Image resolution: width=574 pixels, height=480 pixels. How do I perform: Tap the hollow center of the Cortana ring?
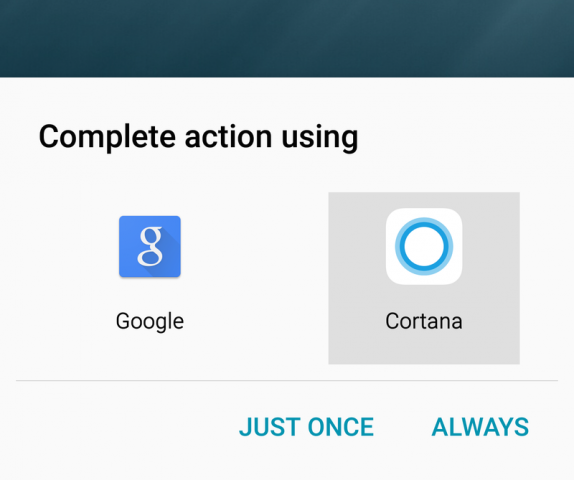(x=424, y=246)
